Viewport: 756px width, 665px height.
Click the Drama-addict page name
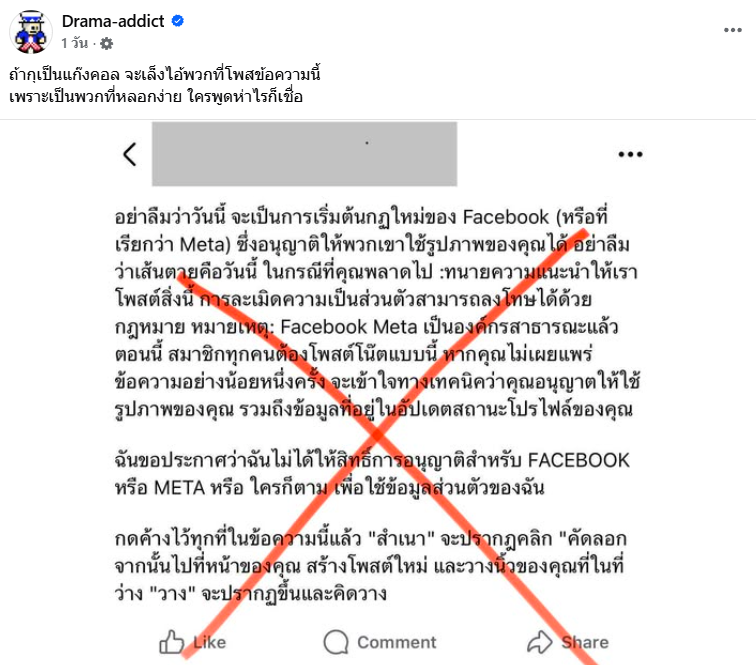click(x=113, y=21)
